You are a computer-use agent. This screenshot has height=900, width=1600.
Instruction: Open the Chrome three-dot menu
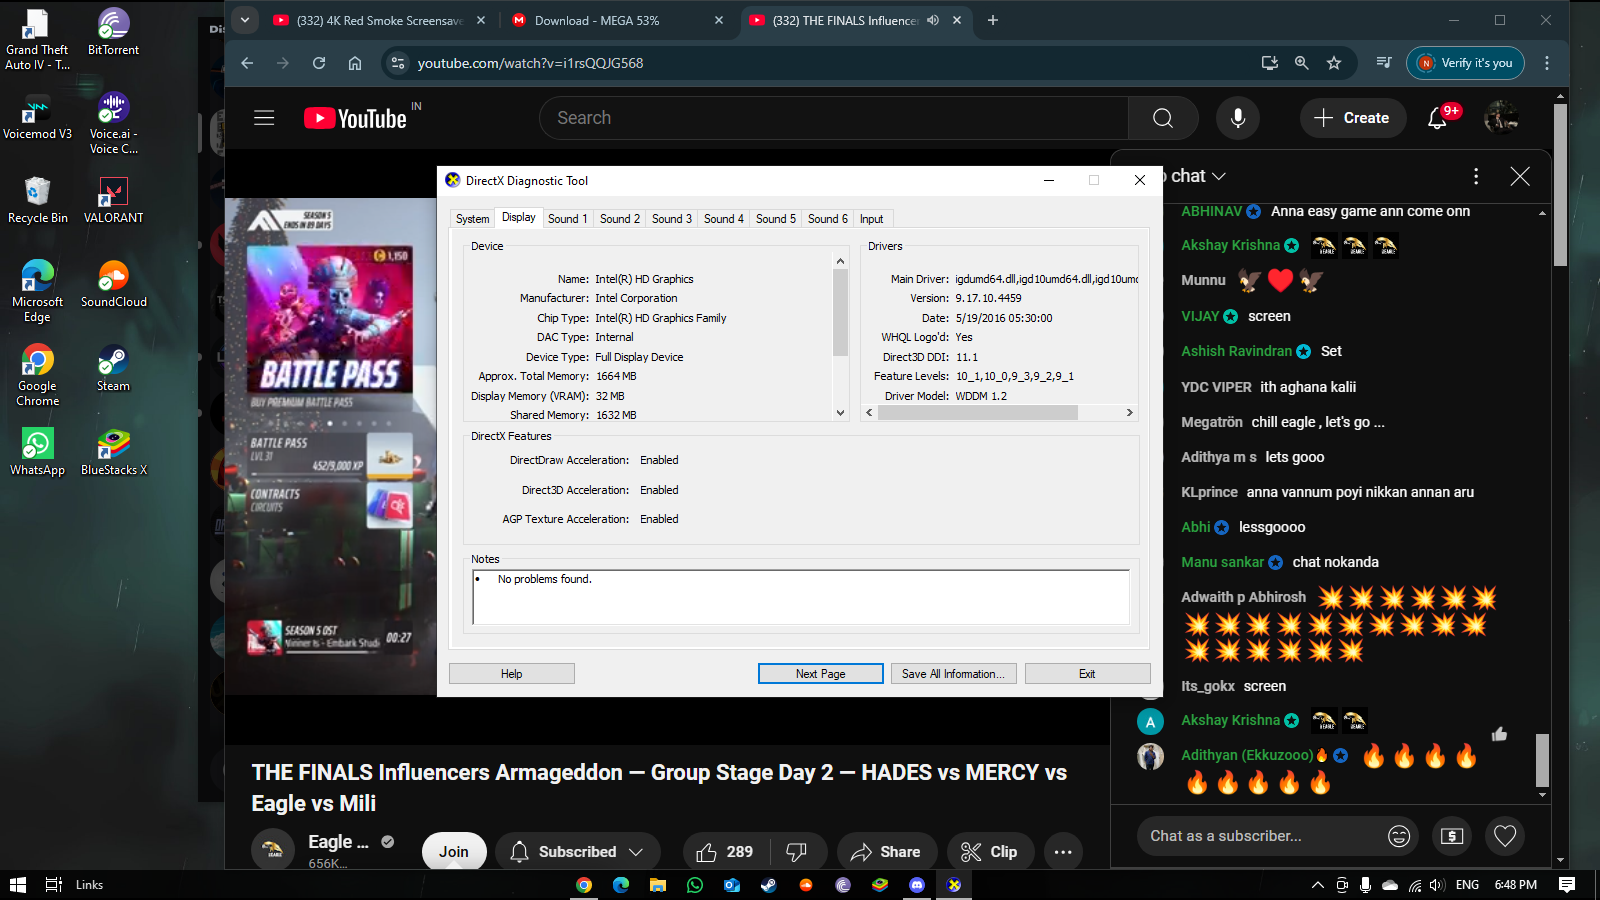[1547, 63]
